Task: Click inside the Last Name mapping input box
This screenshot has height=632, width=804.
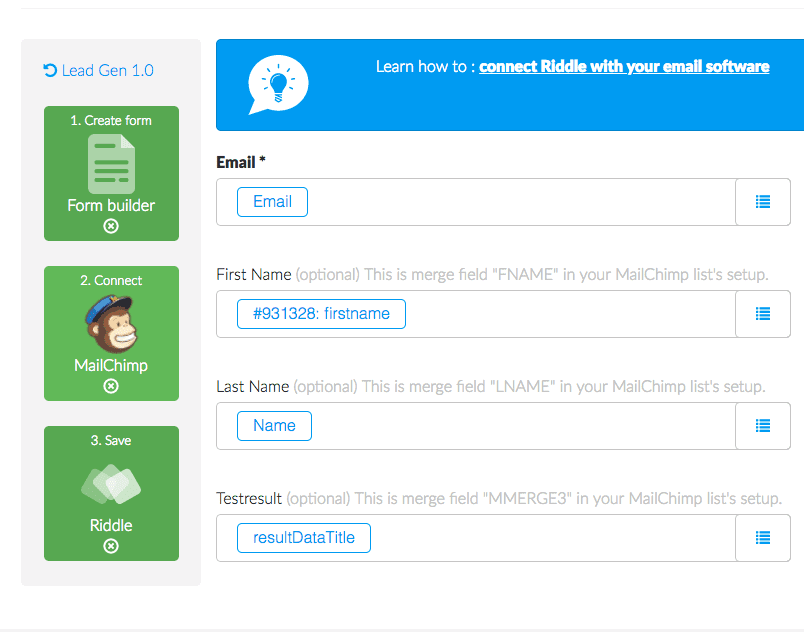Action: pos(476,426)
